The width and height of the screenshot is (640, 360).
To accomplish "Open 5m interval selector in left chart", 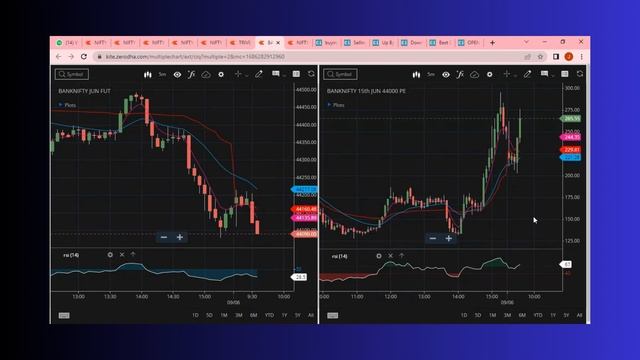I will tap(162, 74).
